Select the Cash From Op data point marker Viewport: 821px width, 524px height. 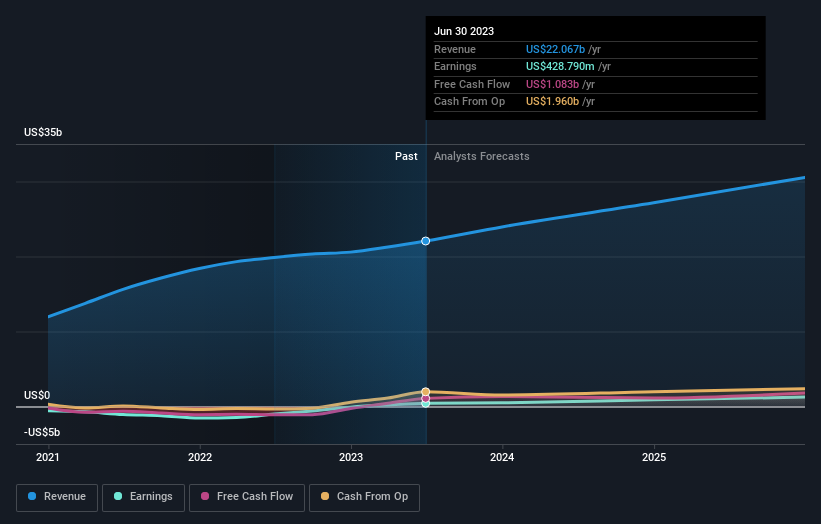(426, 392)
